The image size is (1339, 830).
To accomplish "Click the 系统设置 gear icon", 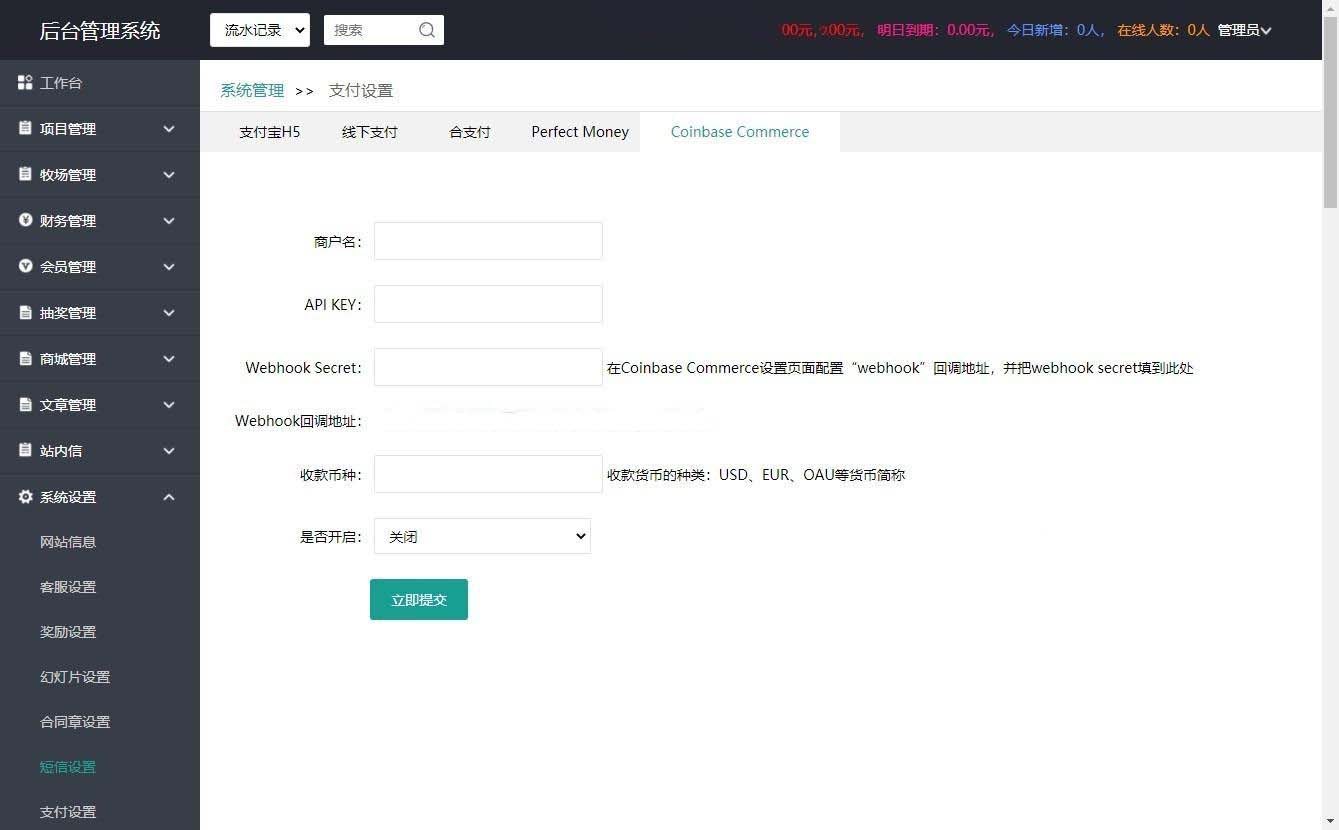I will click(x=26, y=497).
